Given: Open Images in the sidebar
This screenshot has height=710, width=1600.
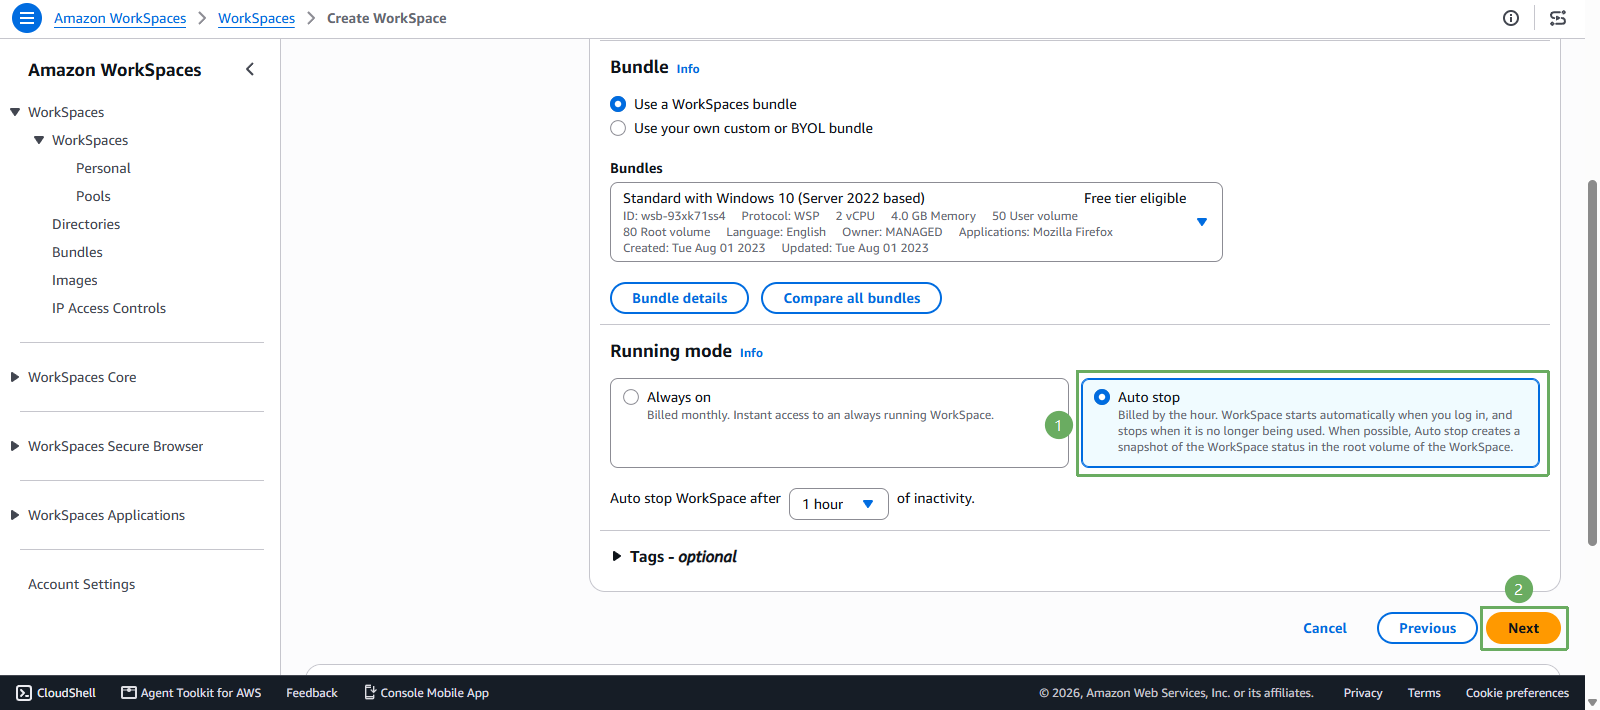Looking at the screenshot, I should (75, 280).
